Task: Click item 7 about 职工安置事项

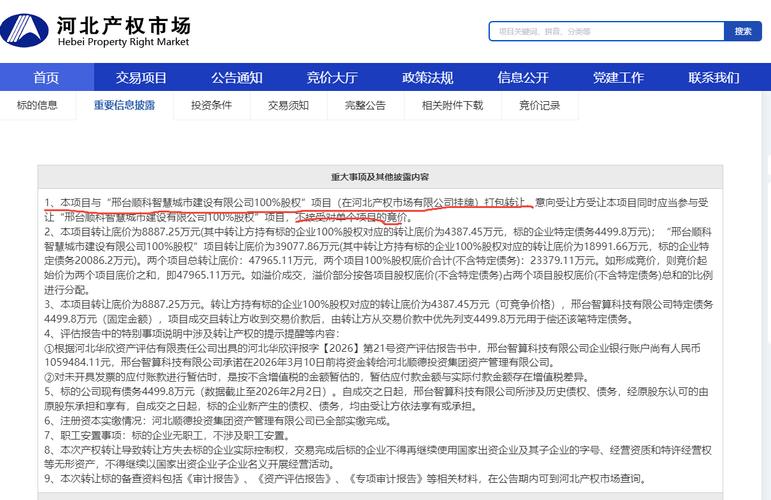Action: (x=168, y=436)
